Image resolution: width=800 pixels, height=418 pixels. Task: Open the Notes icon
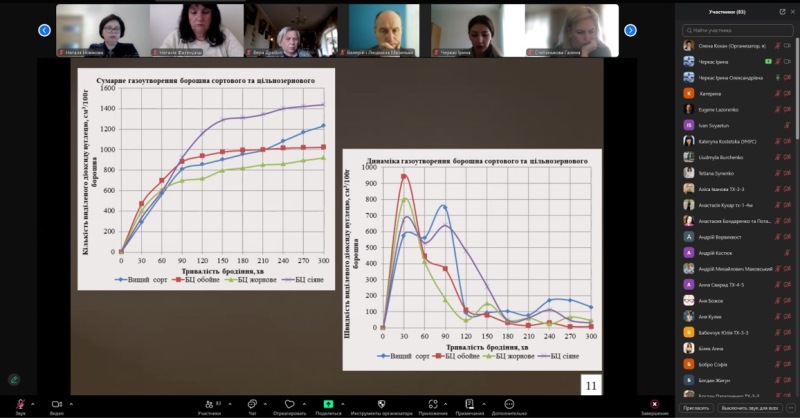469,403
